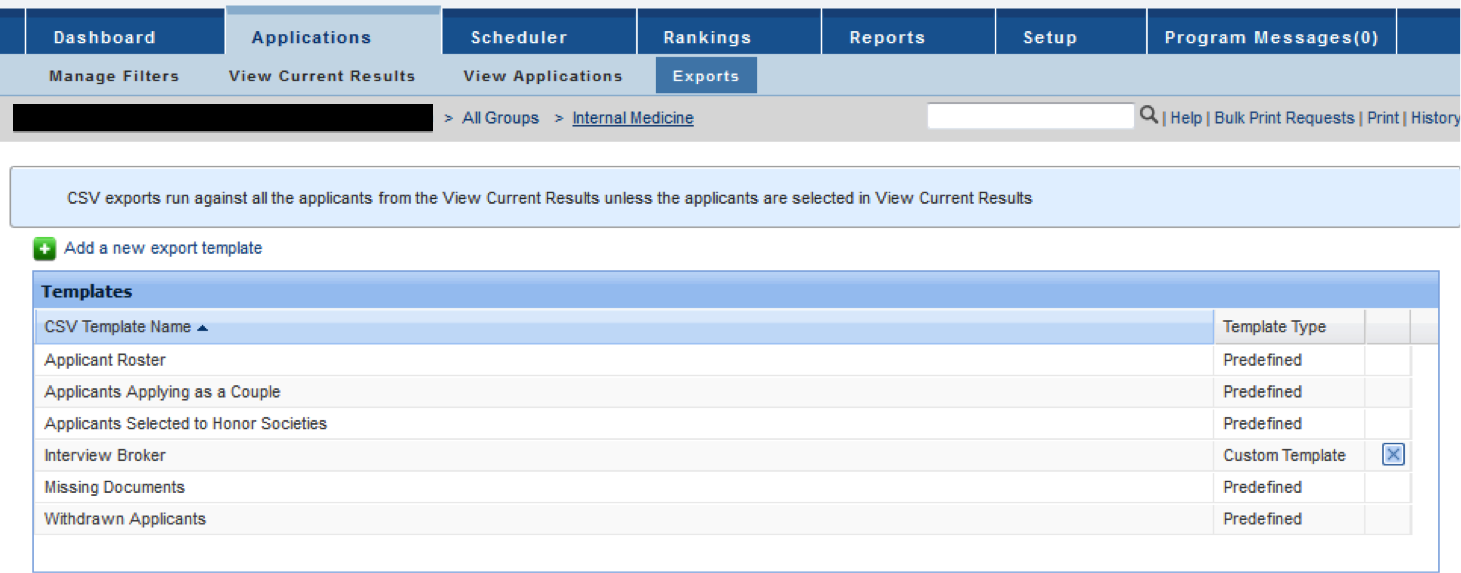Select the Applicant Roster template row
Image resolution: width=1461 pixels, height=573 pixels.
pos(105,360)
